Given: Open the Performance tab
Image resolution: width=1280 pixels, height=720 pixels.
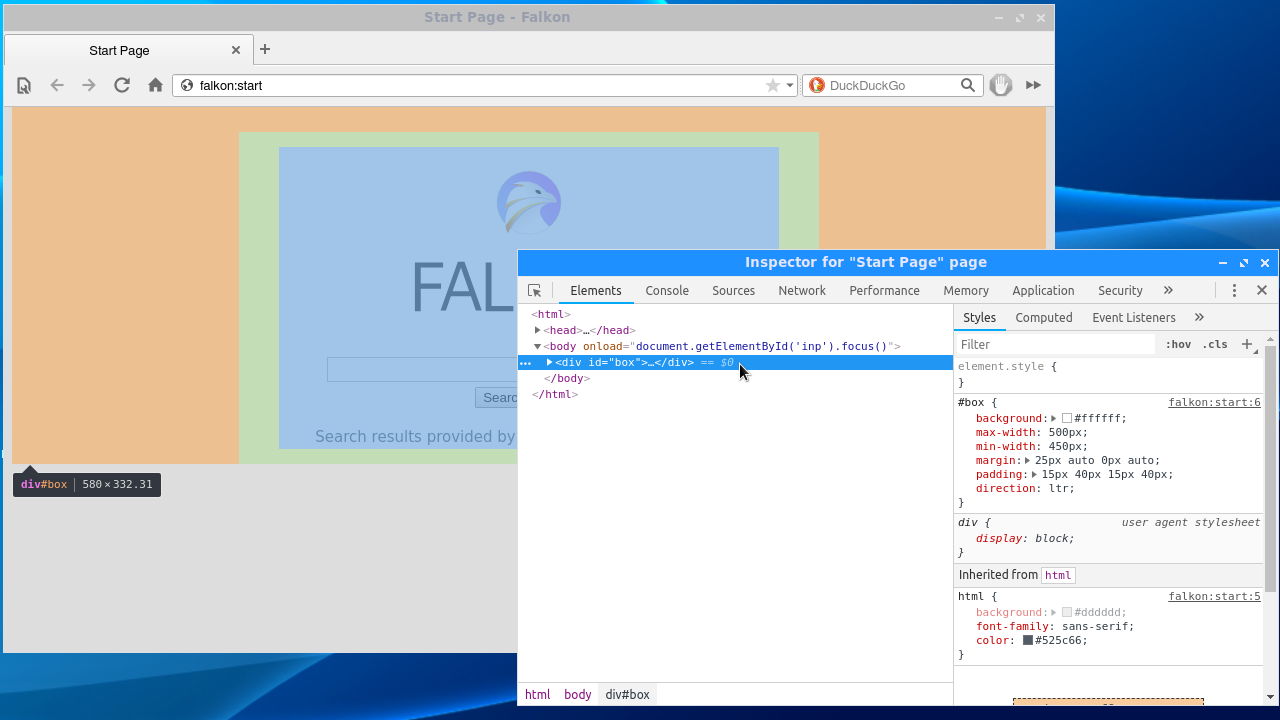Looking at the screenshot, I should pyautogui.click(x=884, y=291).
